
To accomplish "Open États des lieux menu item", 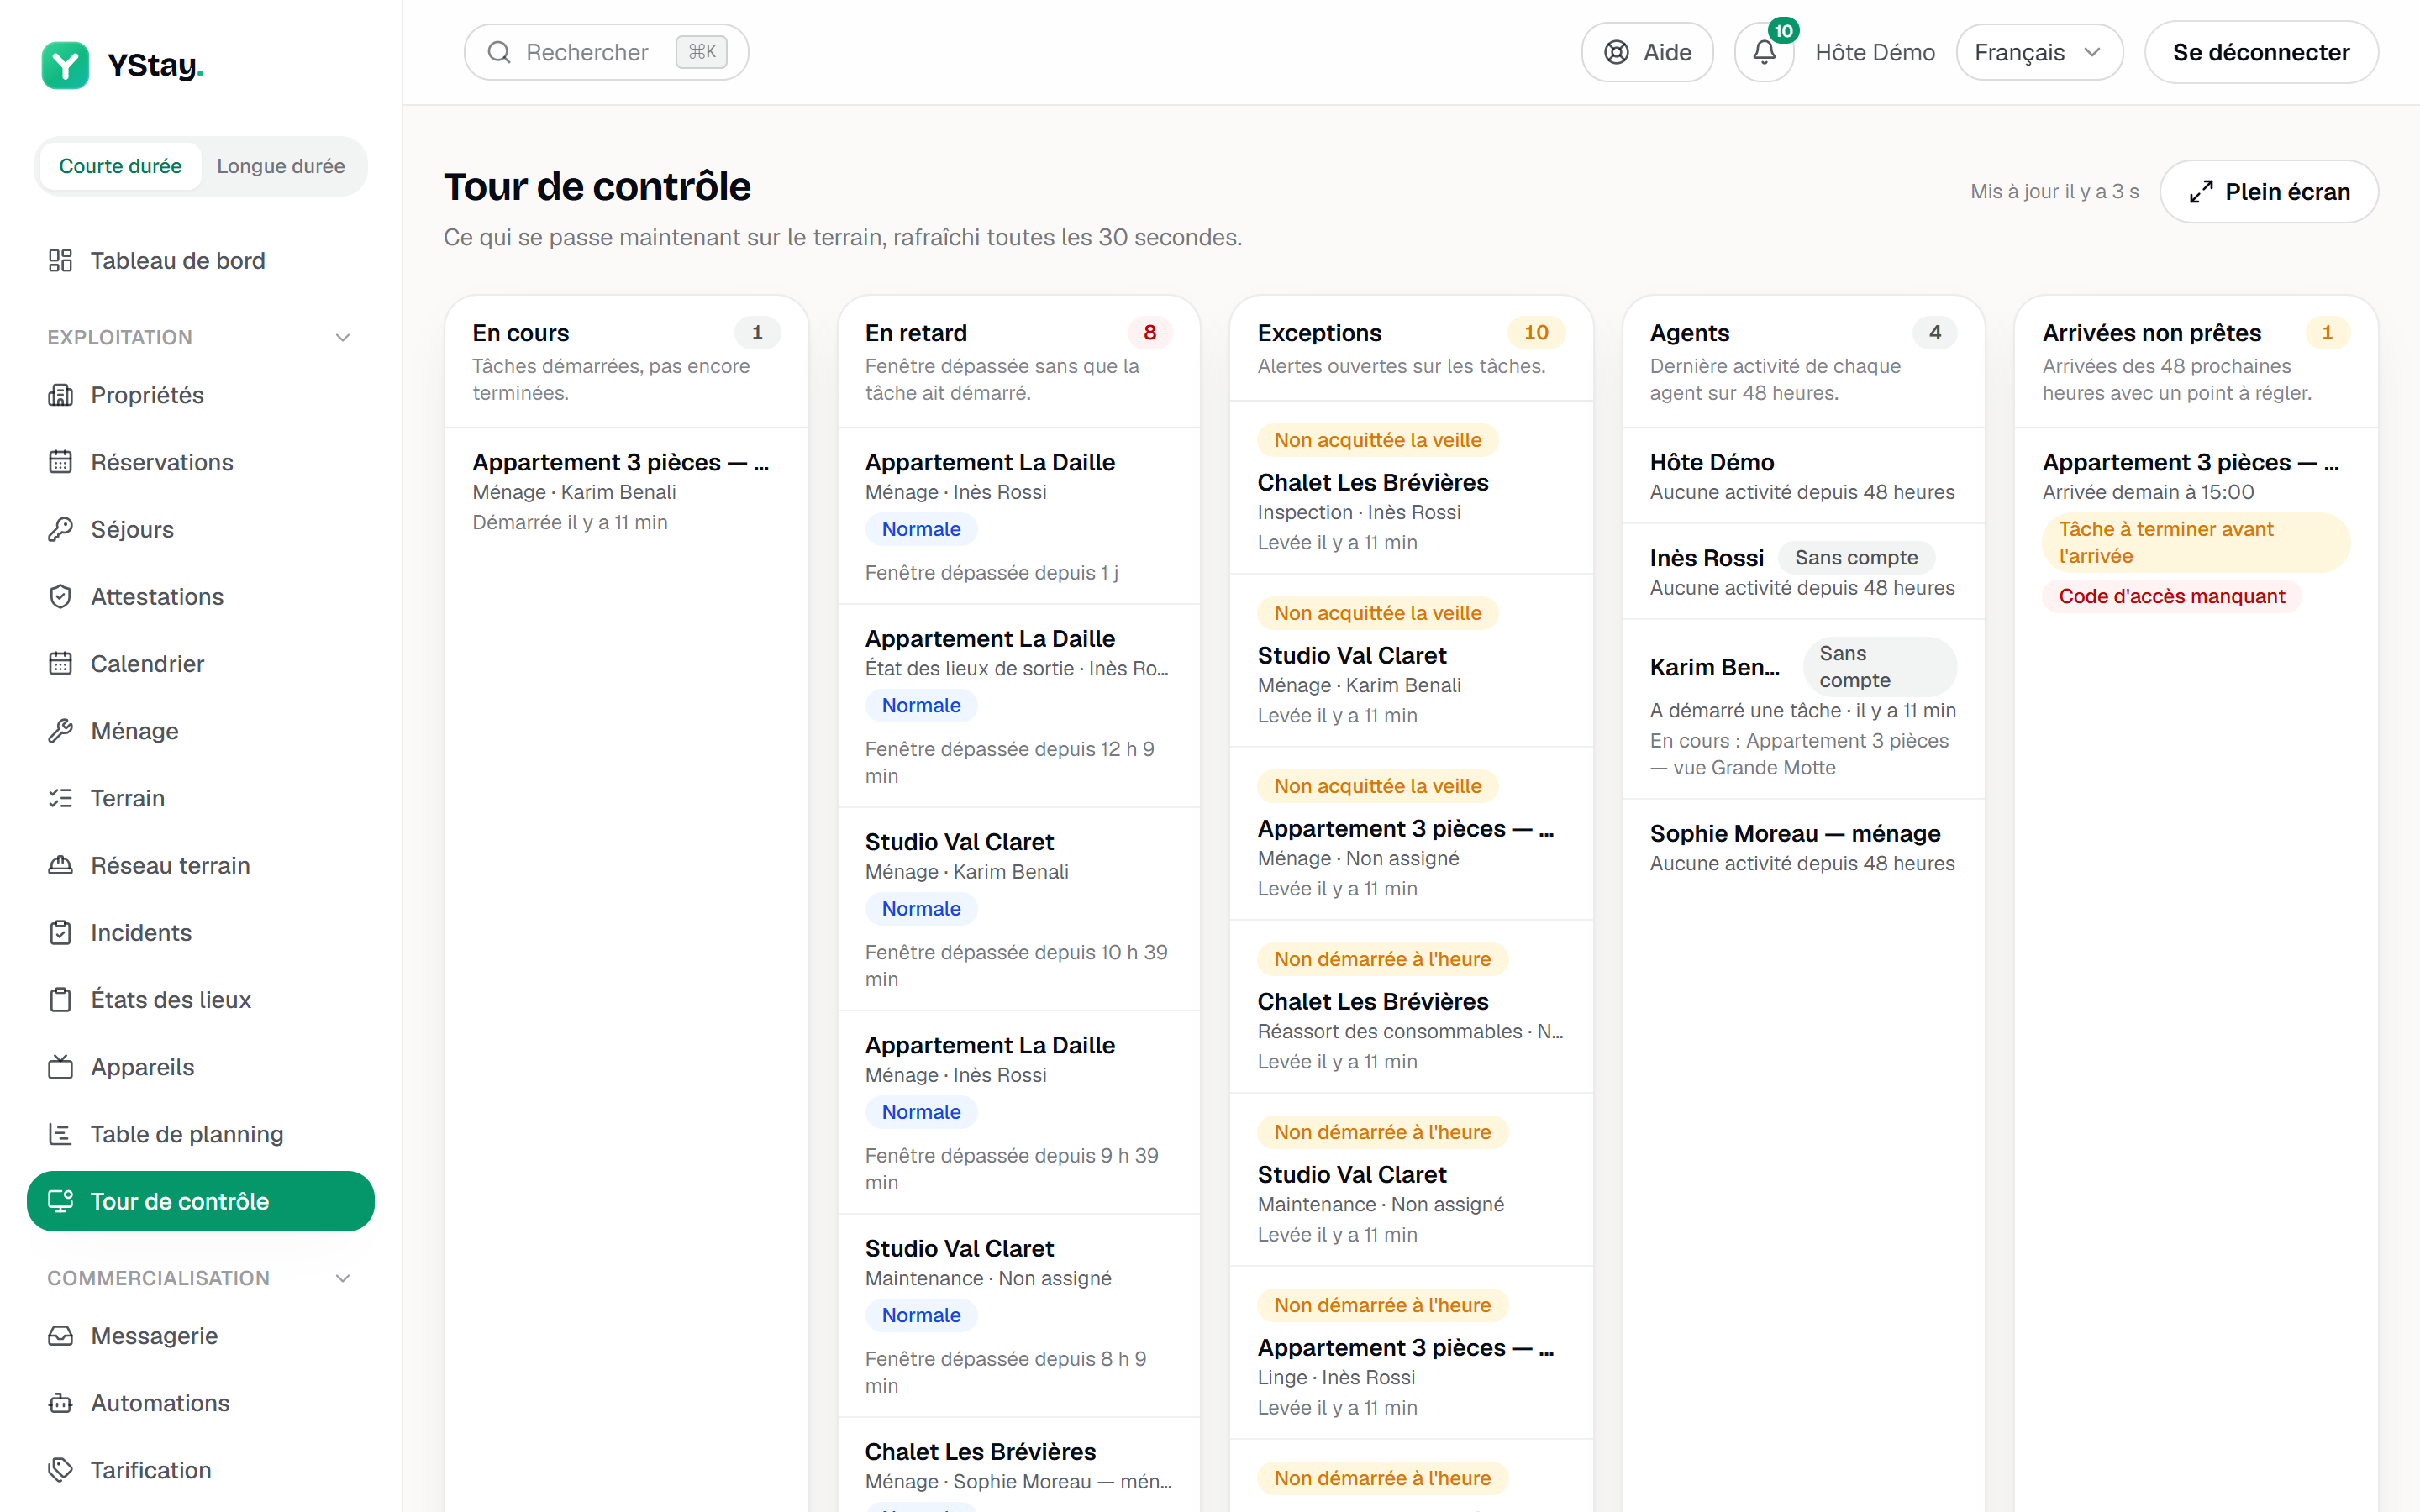I will click(200, 1000).
